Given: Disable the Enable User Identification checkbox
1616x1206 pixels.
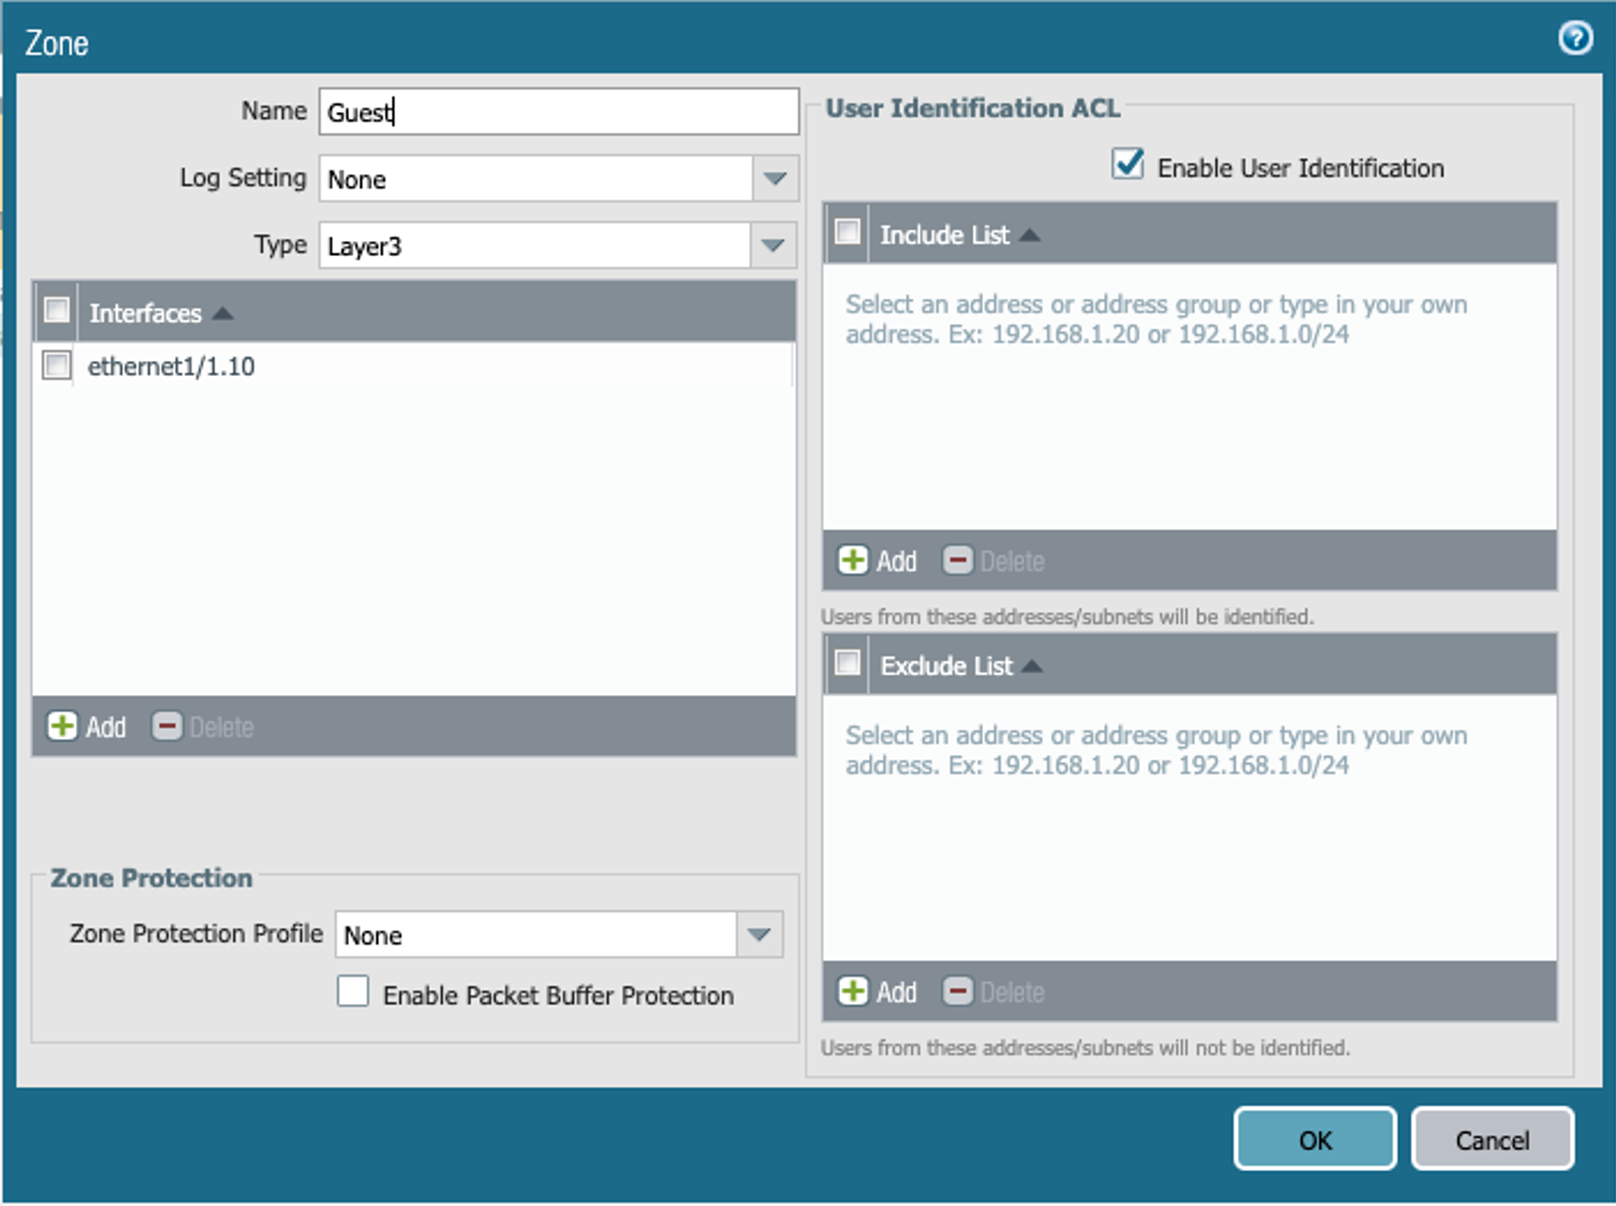Looking at the screenshot, I should (x=1126, y=165).
